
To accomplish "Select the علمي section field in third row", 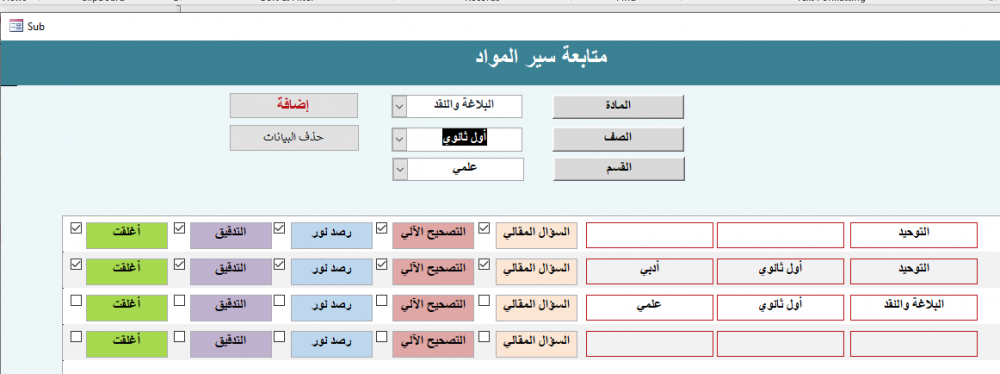I will coord(649,308).
